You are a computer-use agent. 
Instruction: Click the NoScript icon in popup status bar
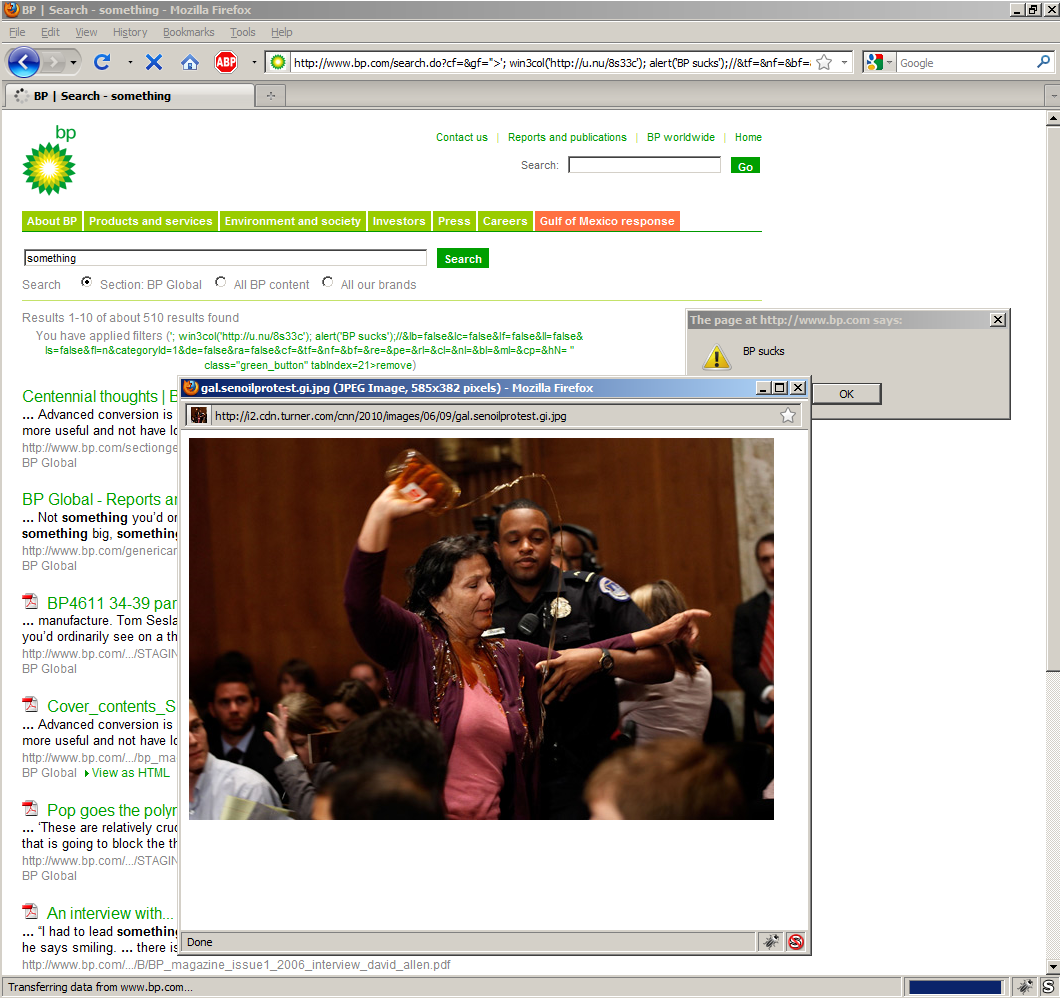tap(796, 941)
